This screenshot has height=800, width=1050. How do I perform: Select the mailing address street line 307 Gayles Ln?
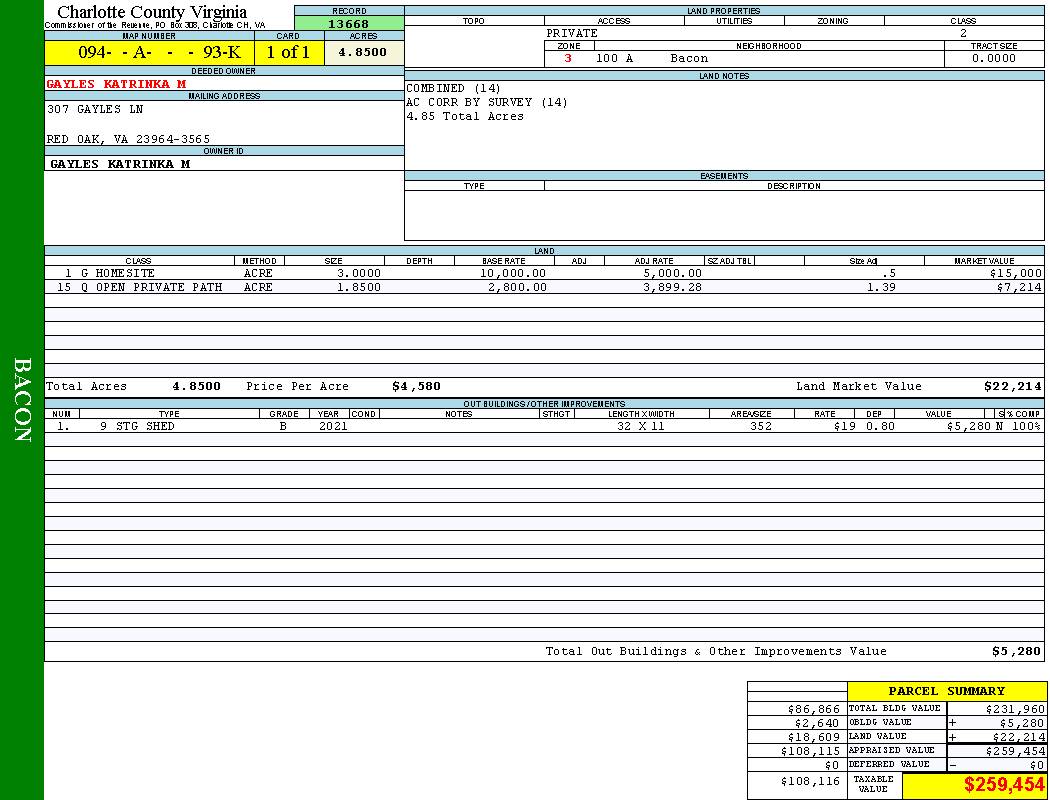point(97,109)
